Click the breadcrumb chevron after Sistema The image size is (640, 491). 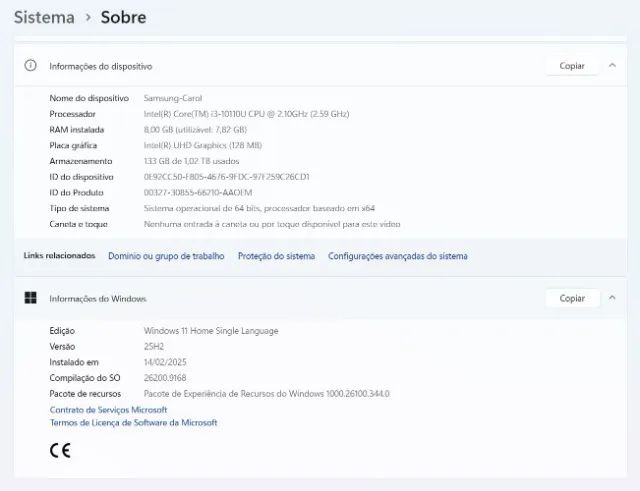(x=88, y=18)
